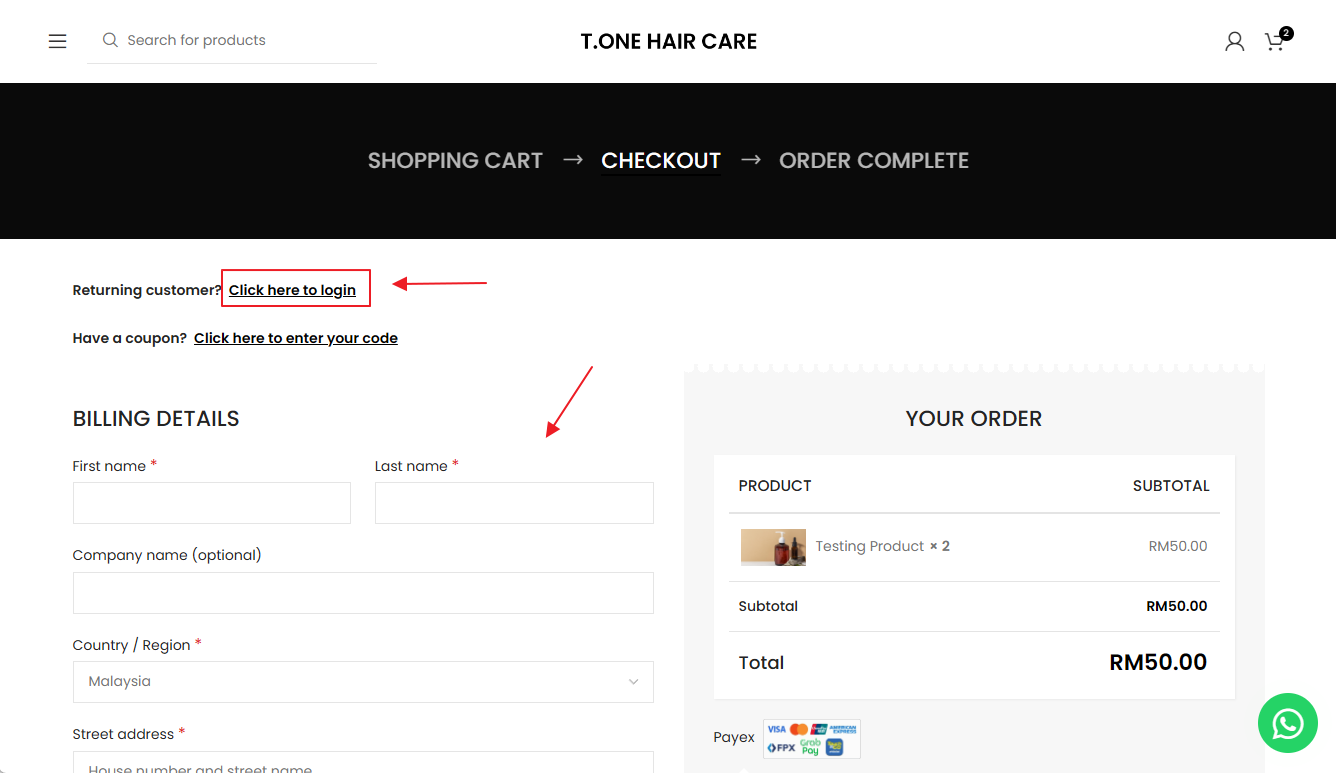Click the Street address field
Viewport: 1336px width, 773px height.
click(363, 763)
